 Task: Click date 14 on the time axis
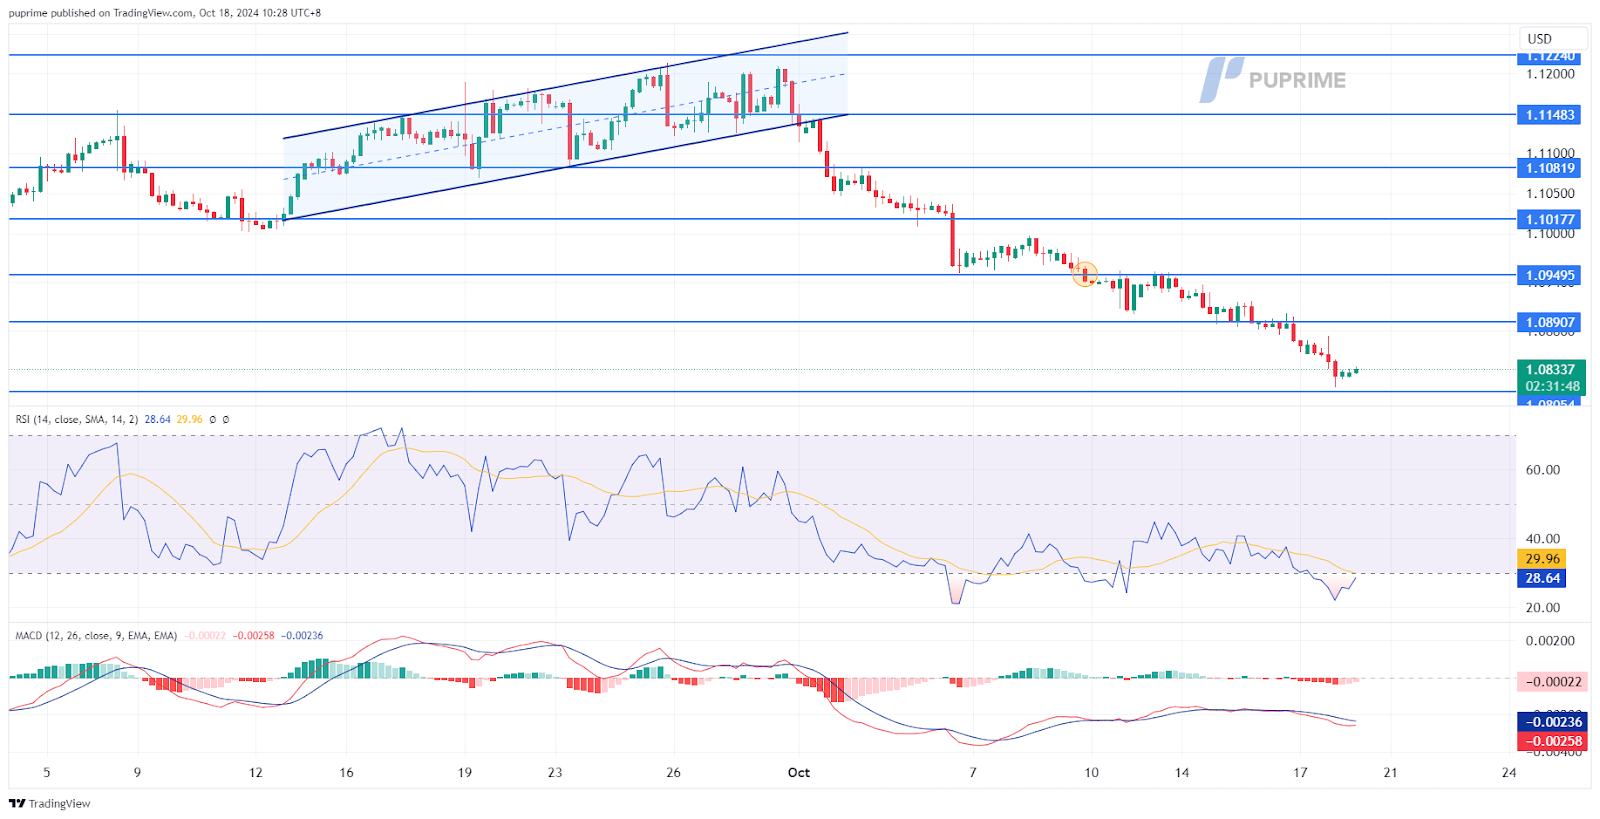click(1182, 772)
